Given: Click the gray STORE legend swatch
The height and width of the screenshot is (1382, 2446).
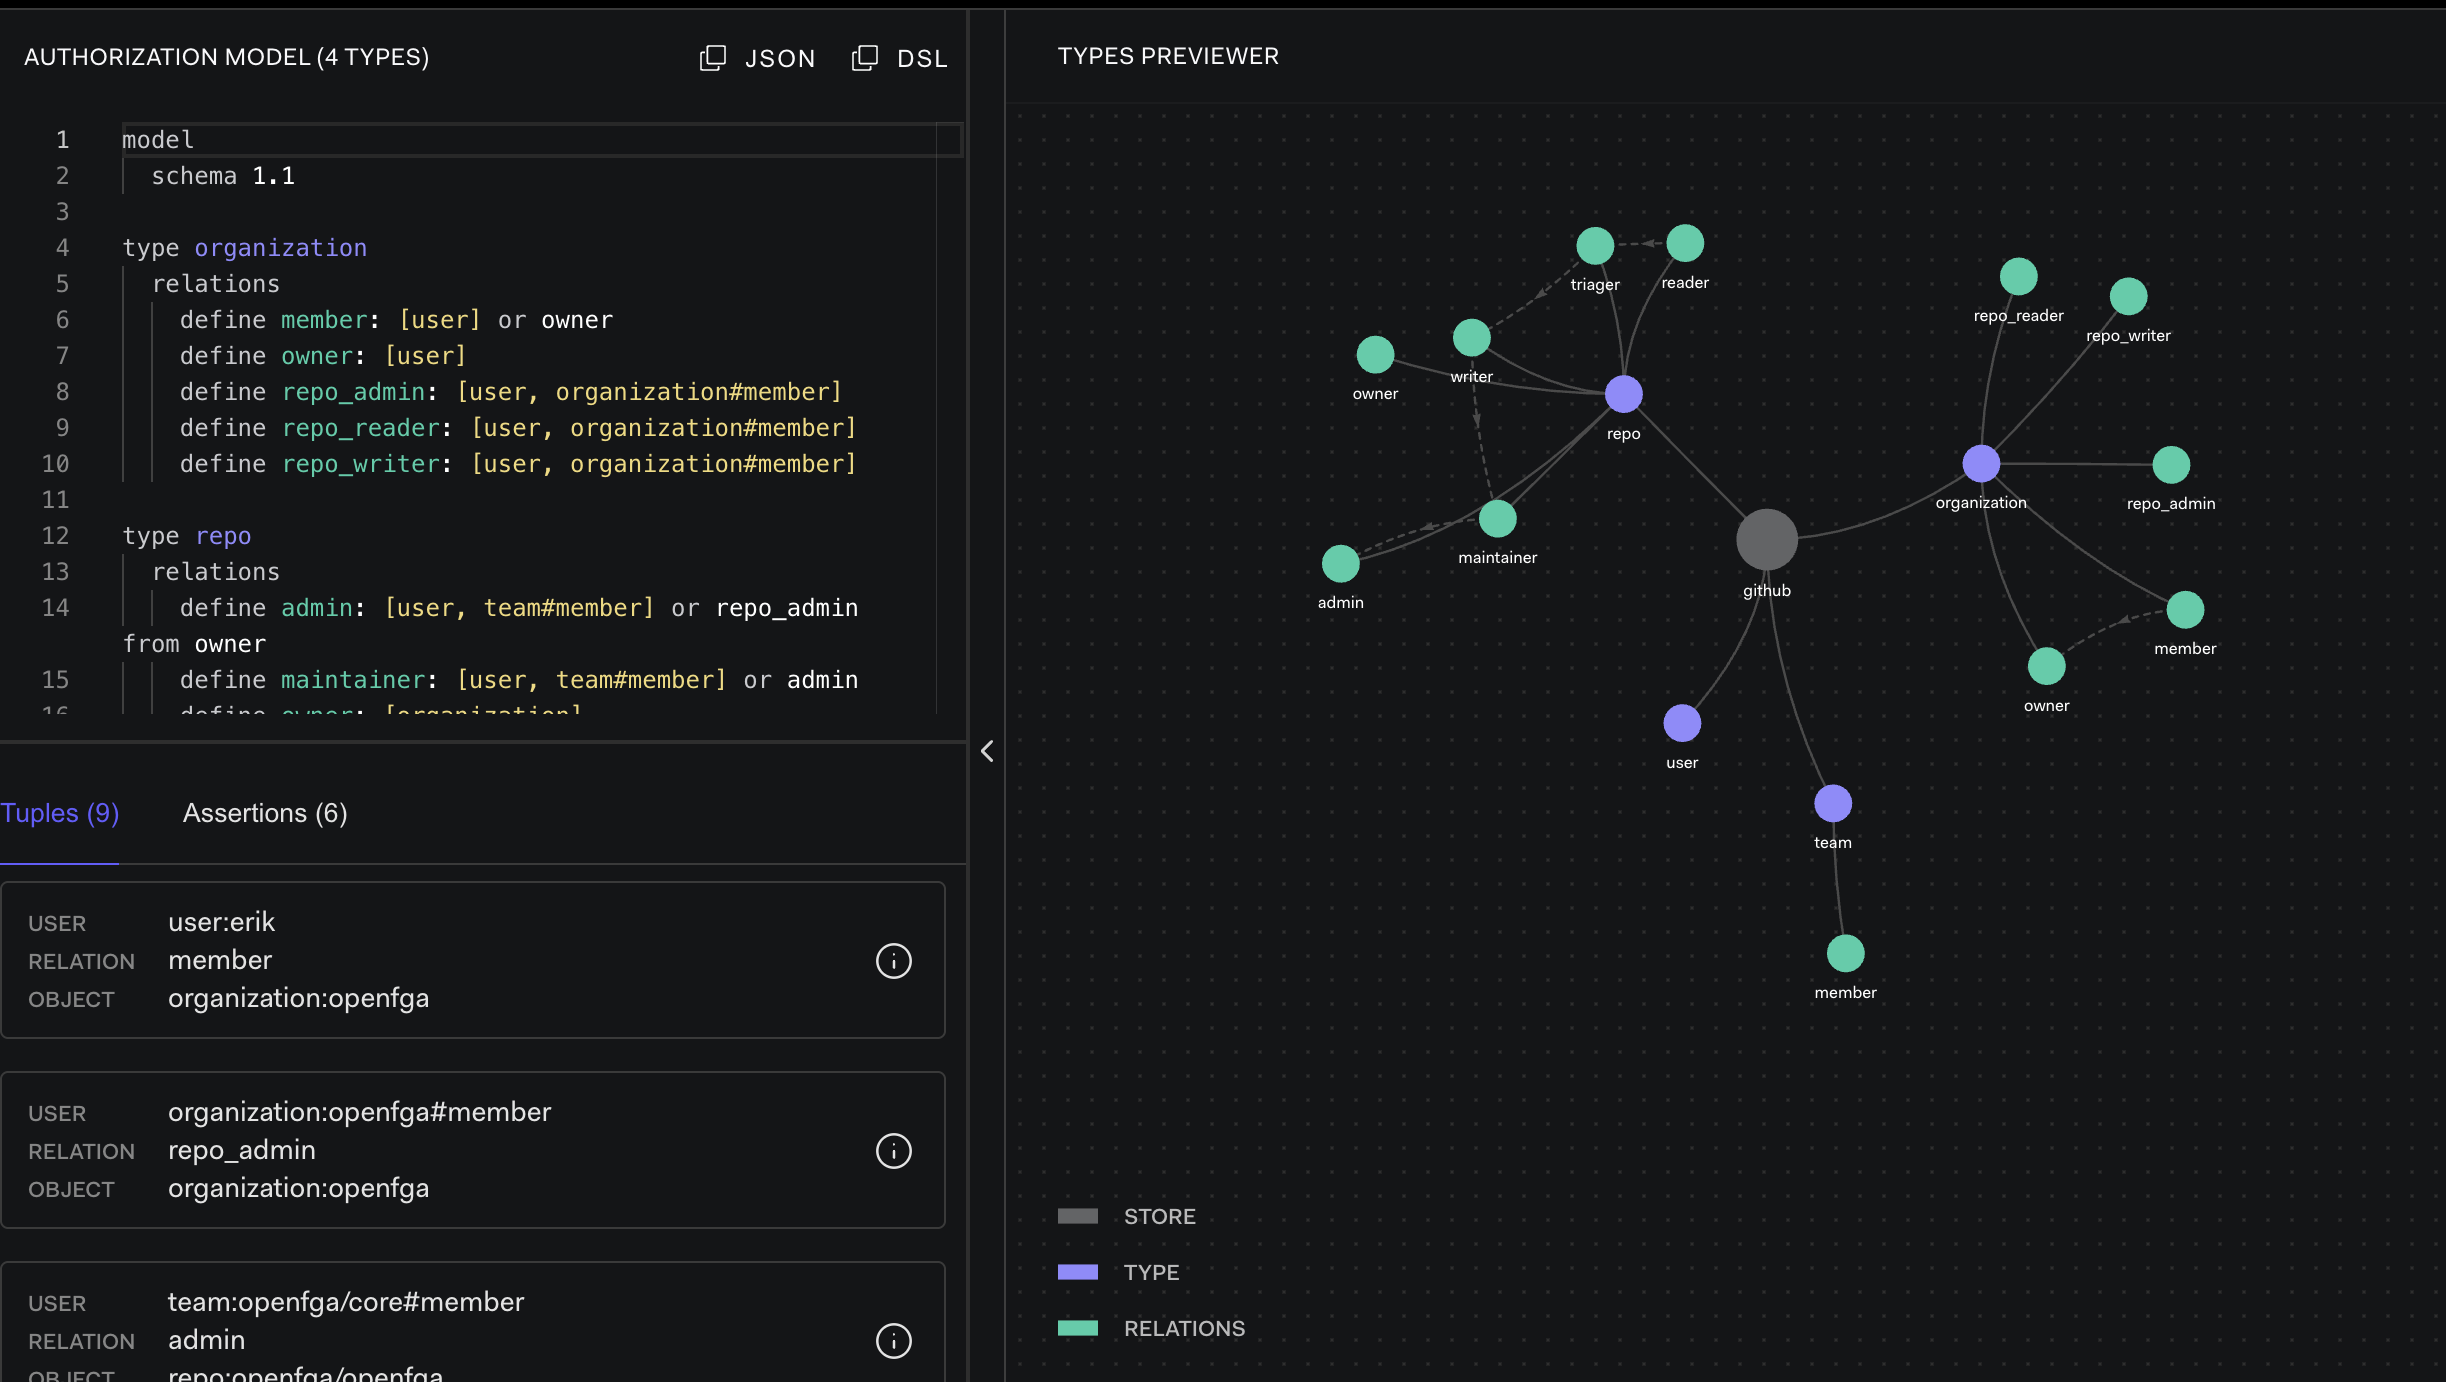Looking at the screenshot, I should (x=1077, y=1216).
